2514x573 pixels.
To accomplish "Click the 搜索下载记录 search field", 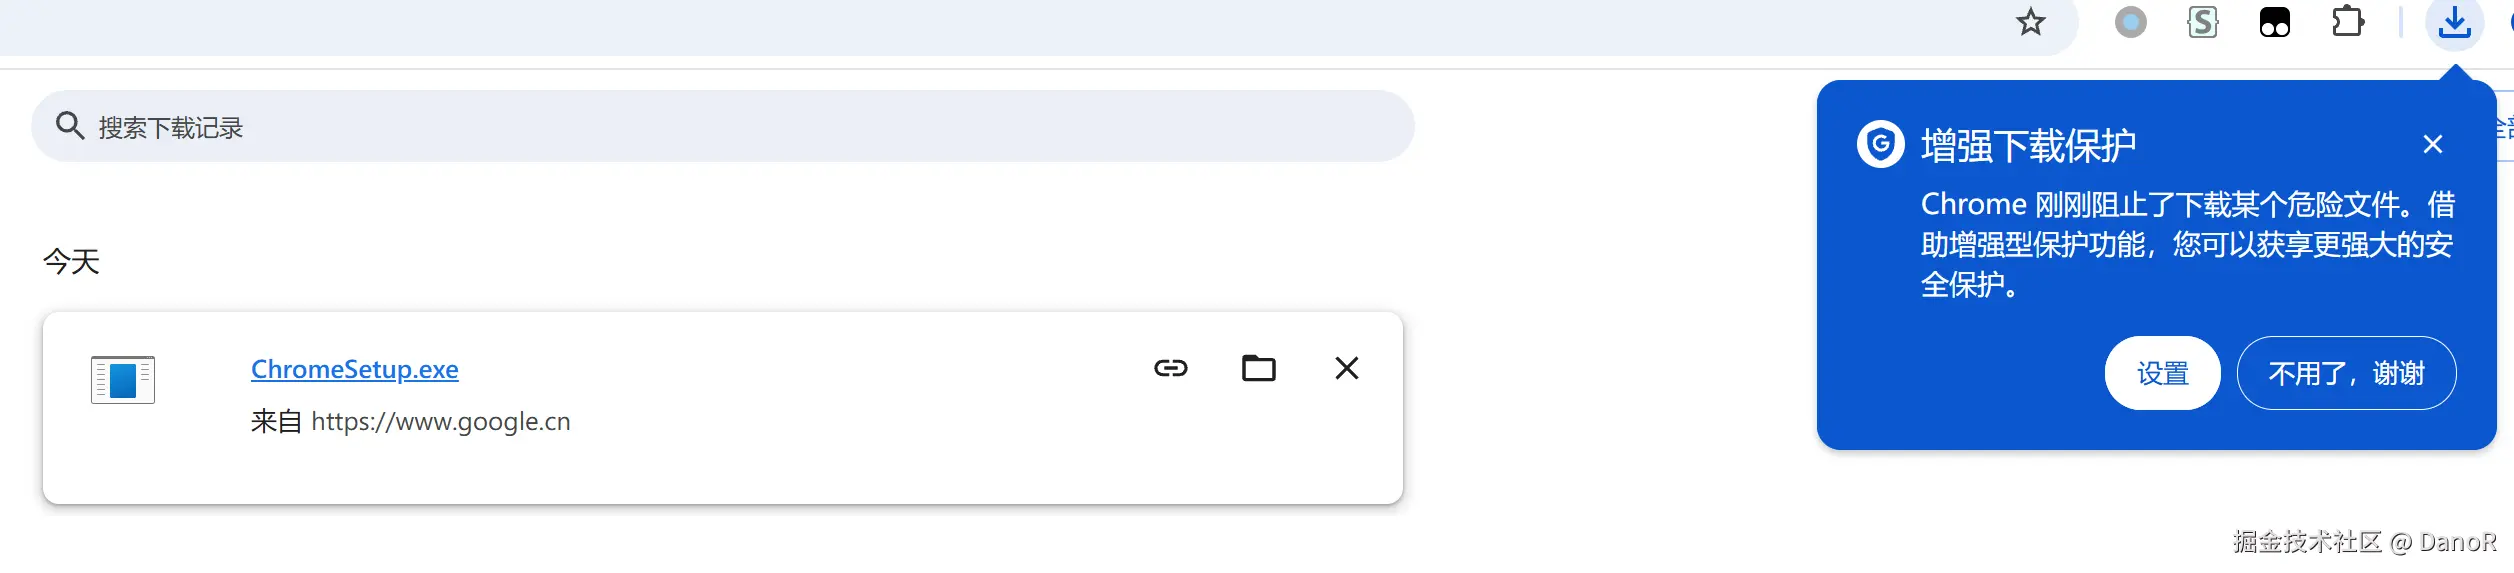I will [700, 127].
